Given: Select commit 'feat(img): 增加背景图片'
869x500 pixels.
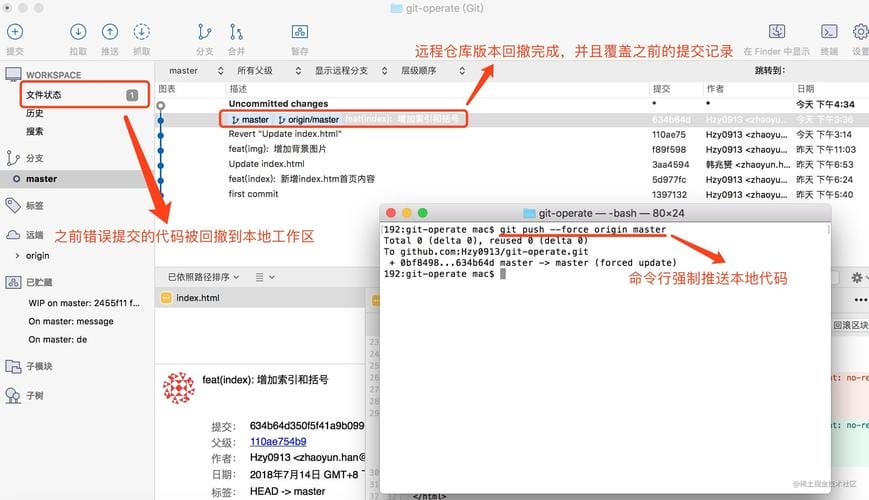Looking at the screenshot, I should [512, 149].
